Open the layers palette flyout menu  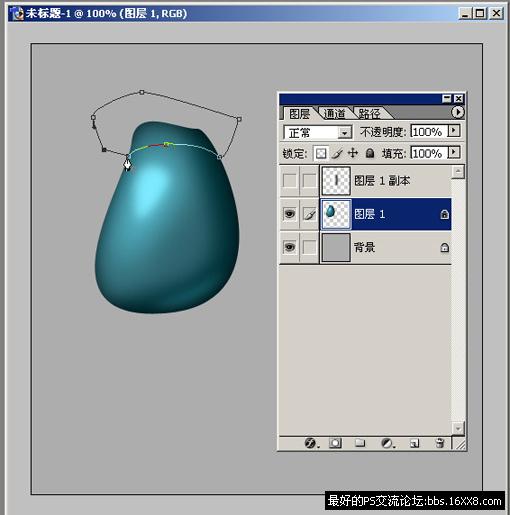pos(458,112)
